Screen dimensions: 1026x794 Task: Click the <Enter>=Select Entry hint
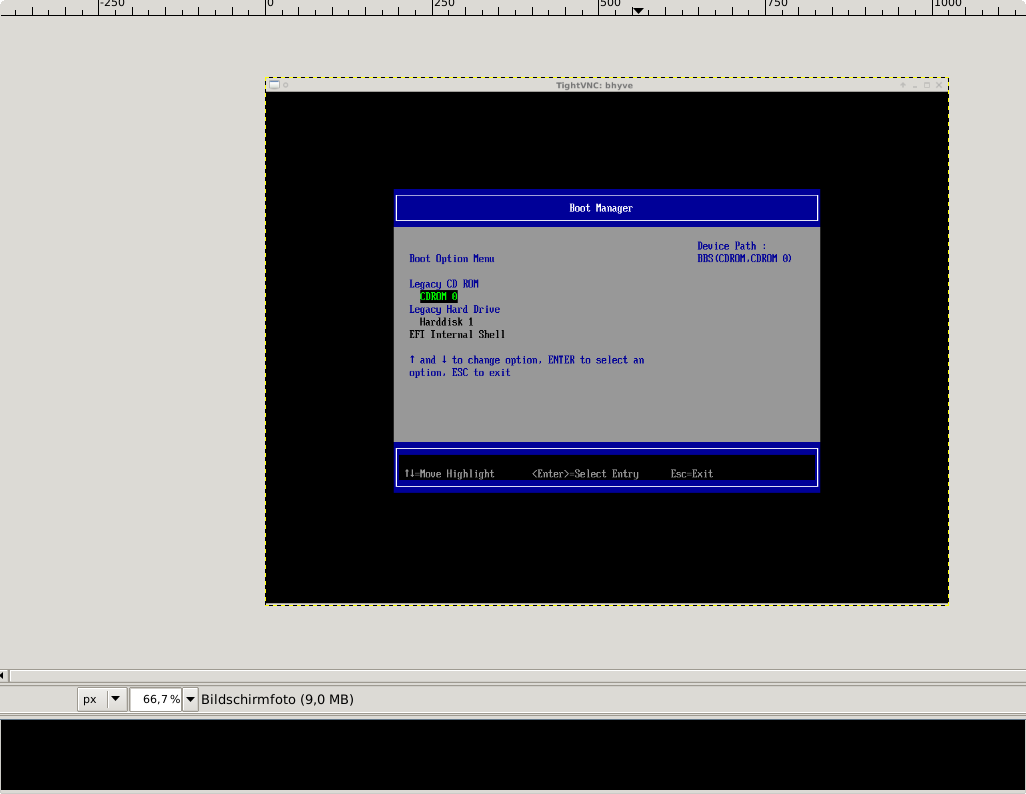pos(585,474)
